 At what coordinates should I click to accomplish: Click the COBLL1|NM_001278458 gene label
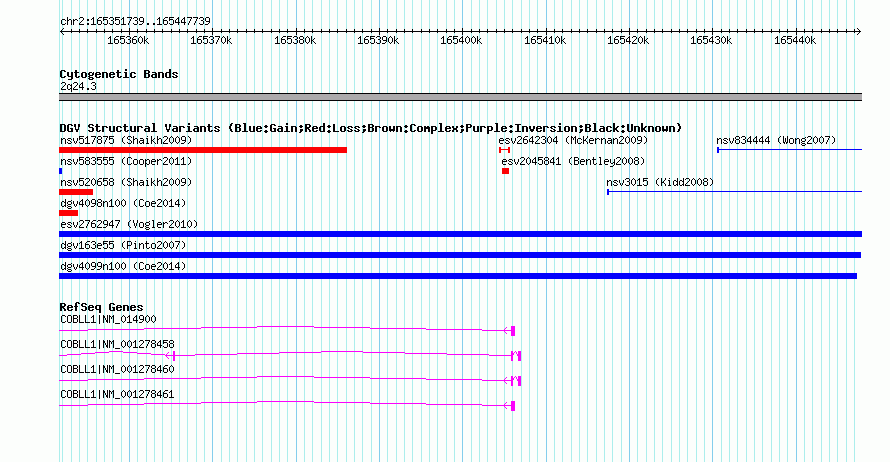tap(117, 345)
